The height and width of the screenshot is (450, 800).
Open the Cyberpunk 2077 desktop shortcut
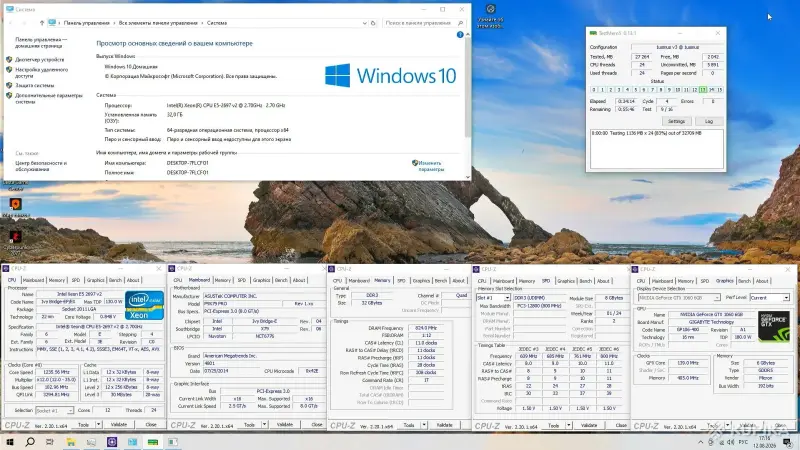click(x=15, y=241)
